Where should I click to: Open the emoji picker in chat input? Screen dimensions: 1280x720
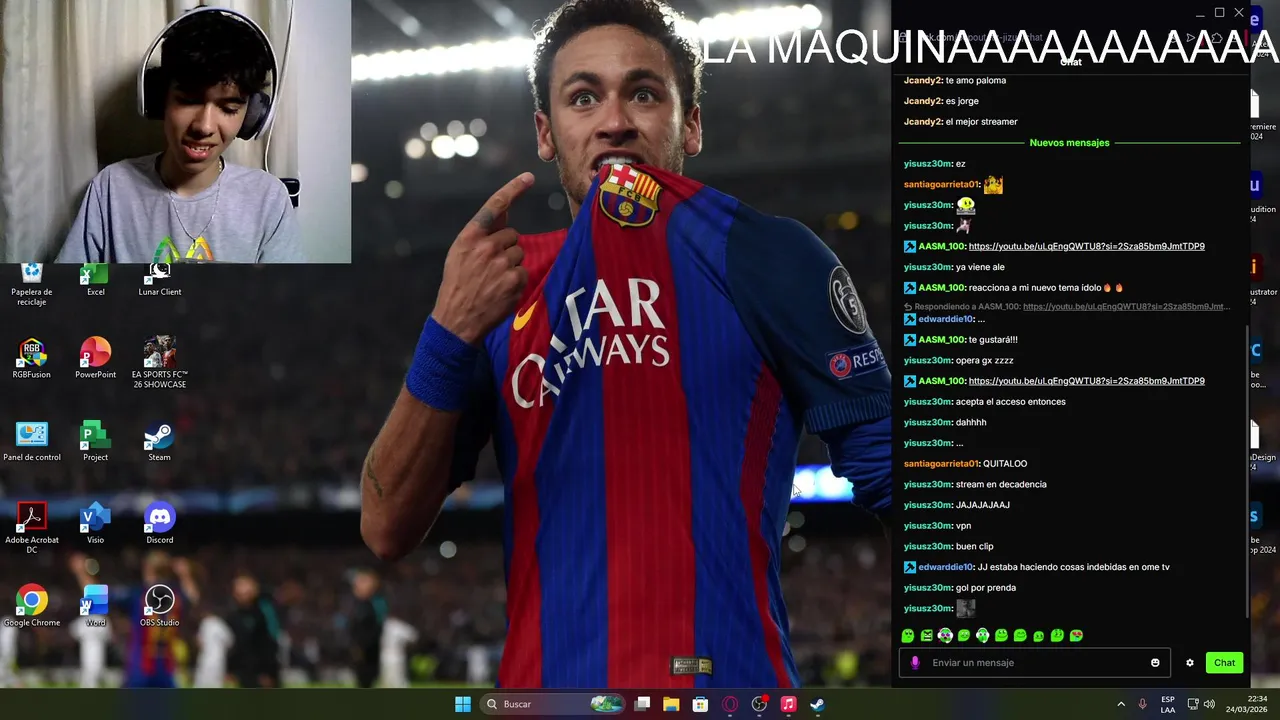[1155, 663]
